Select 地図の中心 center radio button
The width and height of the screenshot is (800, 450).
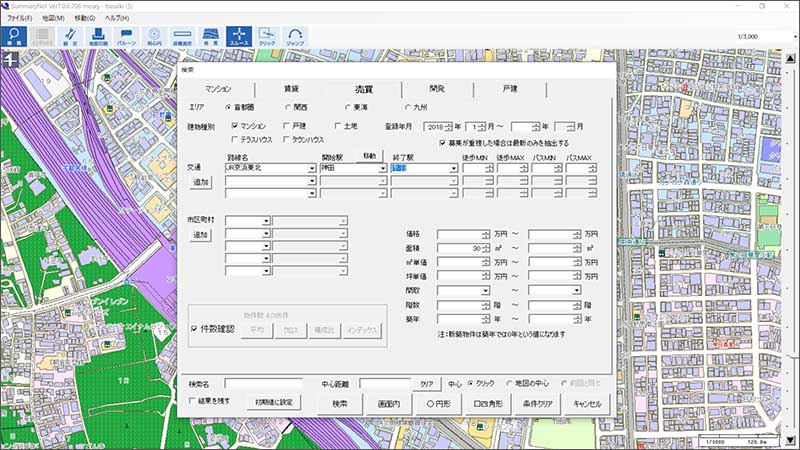pos(509,383)
